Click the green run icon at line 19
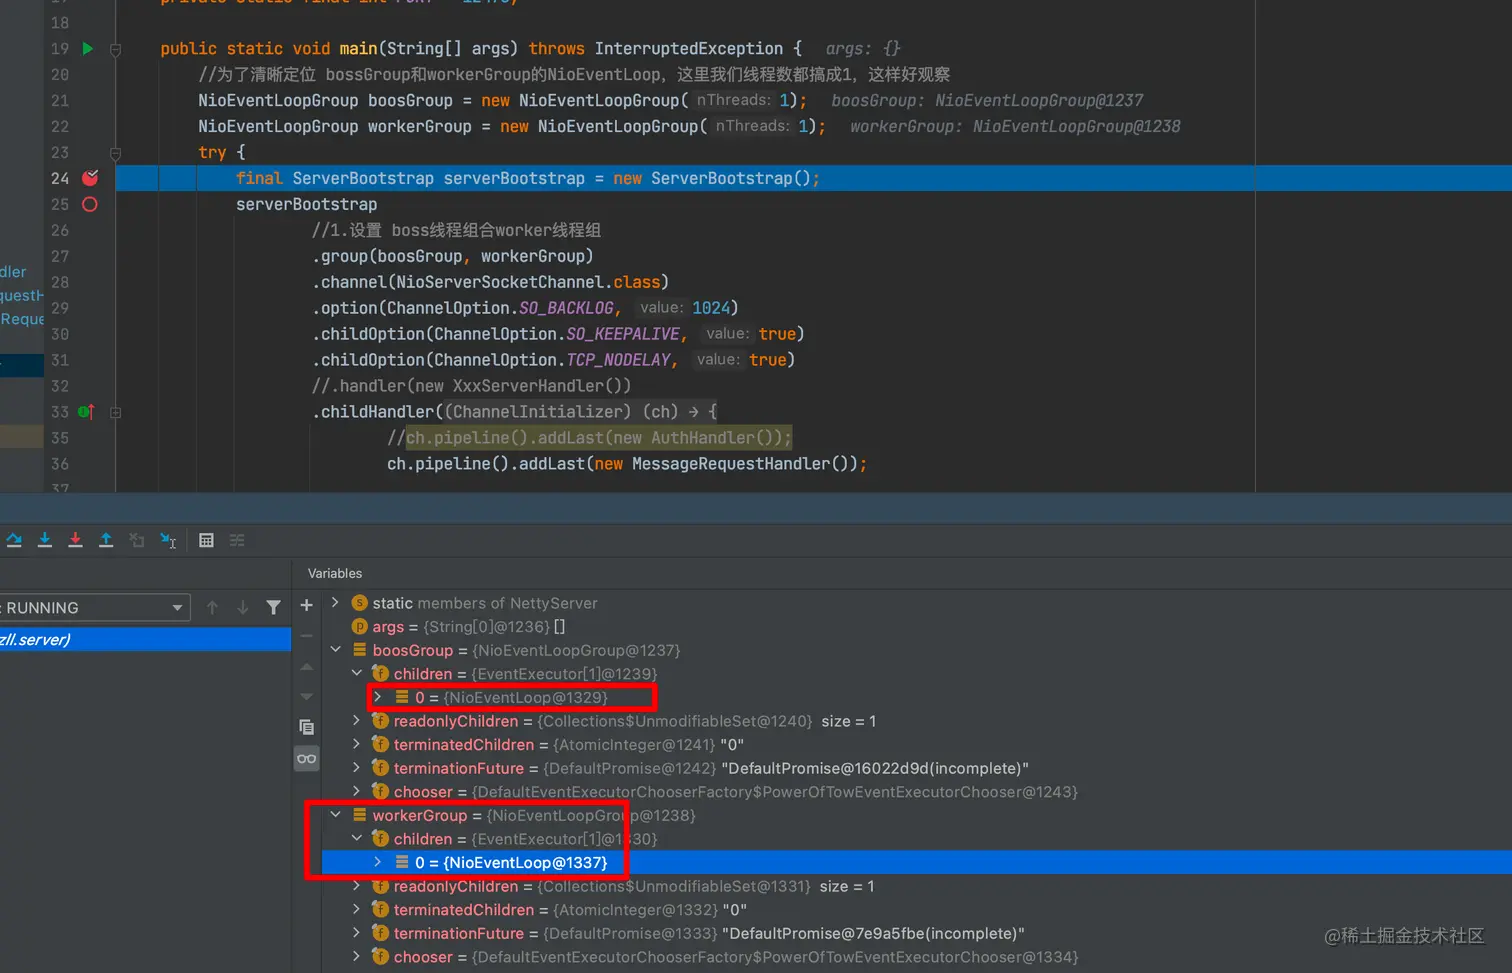The image size is (1512, 973). (x=88, y=48)
